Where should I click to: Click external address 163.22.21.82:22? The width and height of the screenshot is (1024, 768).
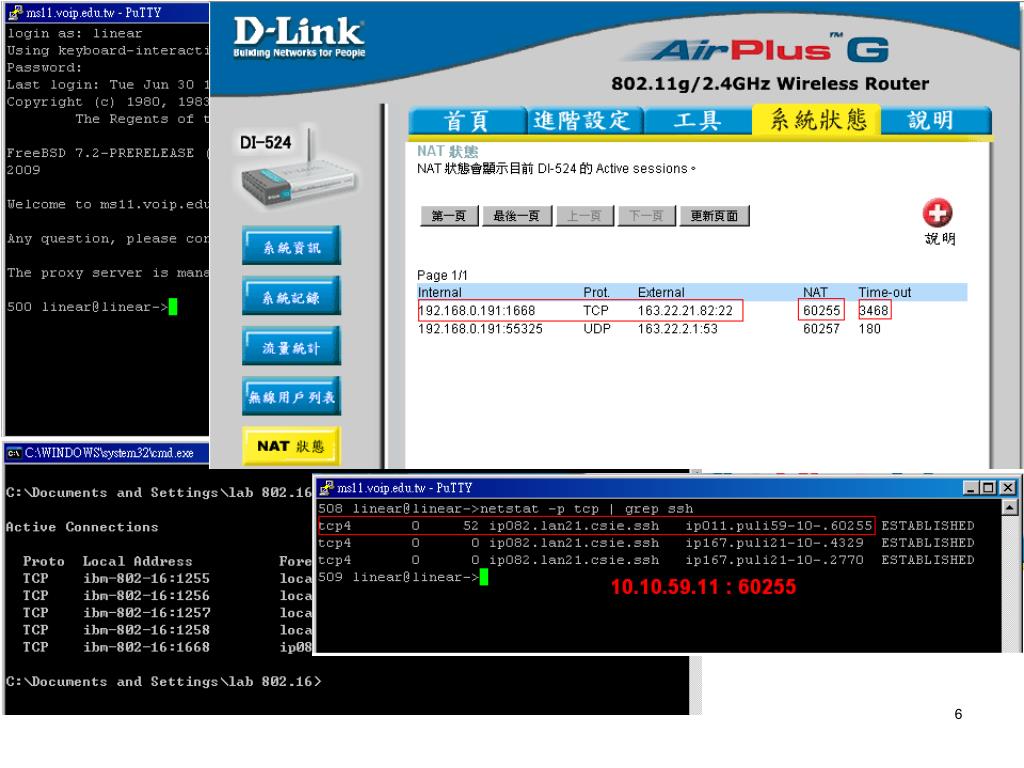(x=685, y=311)
